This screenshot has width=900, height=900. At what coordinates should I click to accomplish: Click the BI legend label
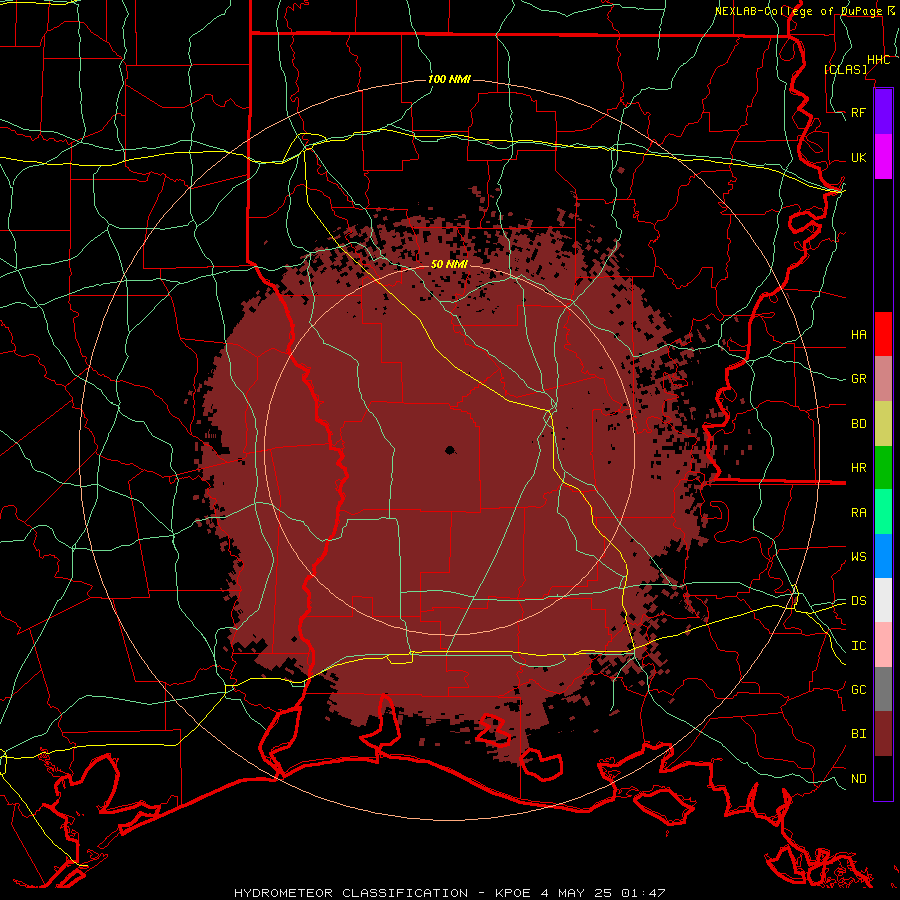coord(859,734)
